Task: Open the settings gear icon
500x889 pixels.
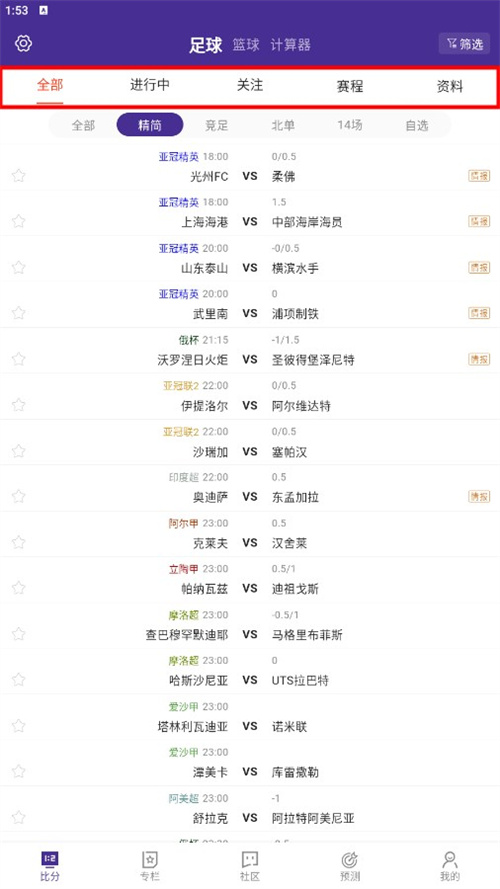Action: (x=23, y=44)
